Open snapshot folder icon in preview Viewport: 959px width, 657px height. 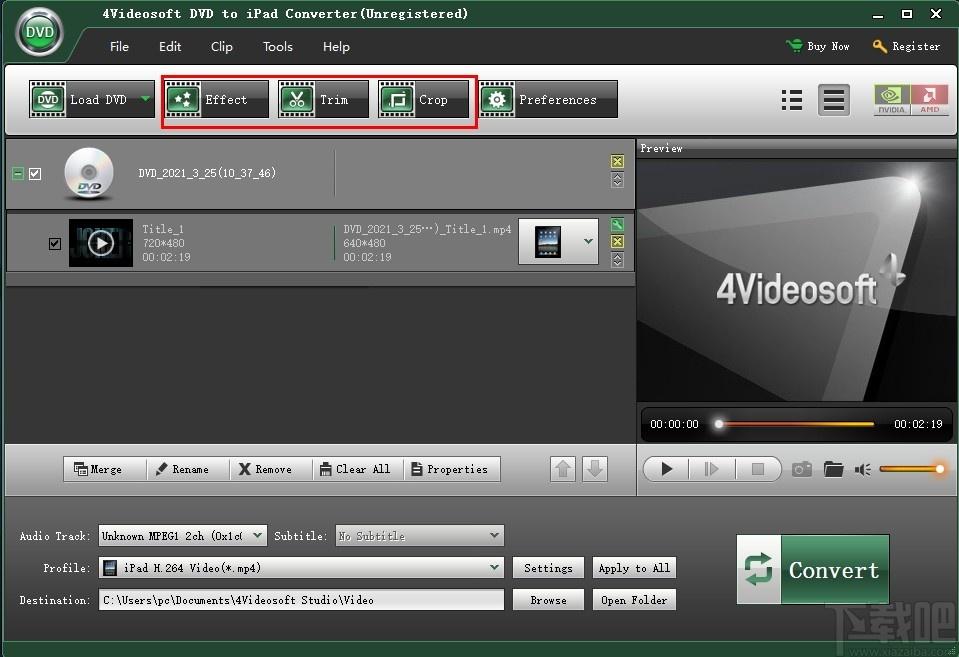point(834,469)
